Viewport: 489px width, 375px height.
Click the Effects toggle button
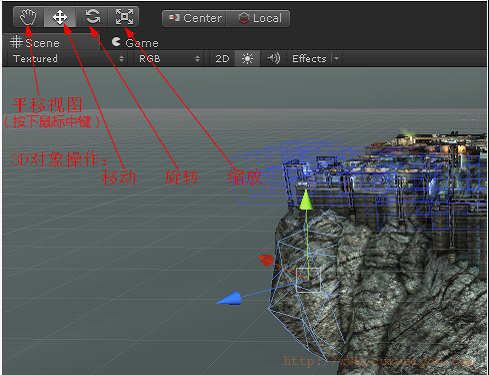pos(309,59)
